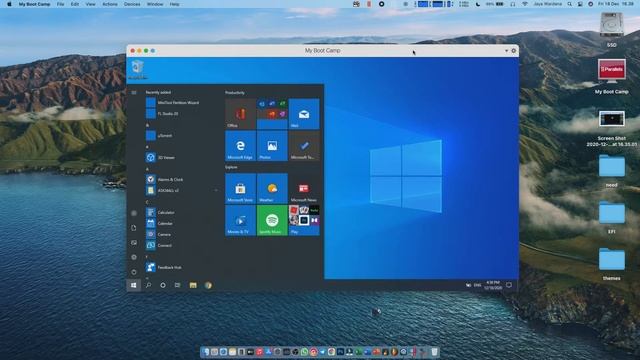This screenshot has width=640, height=360.
Task: Open the Actions menu
Action: [x=110, y=4]
